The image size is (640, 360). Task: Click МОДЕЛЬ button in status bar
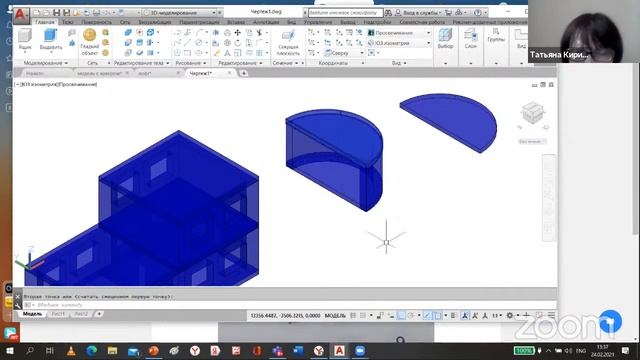pos(335,316)
